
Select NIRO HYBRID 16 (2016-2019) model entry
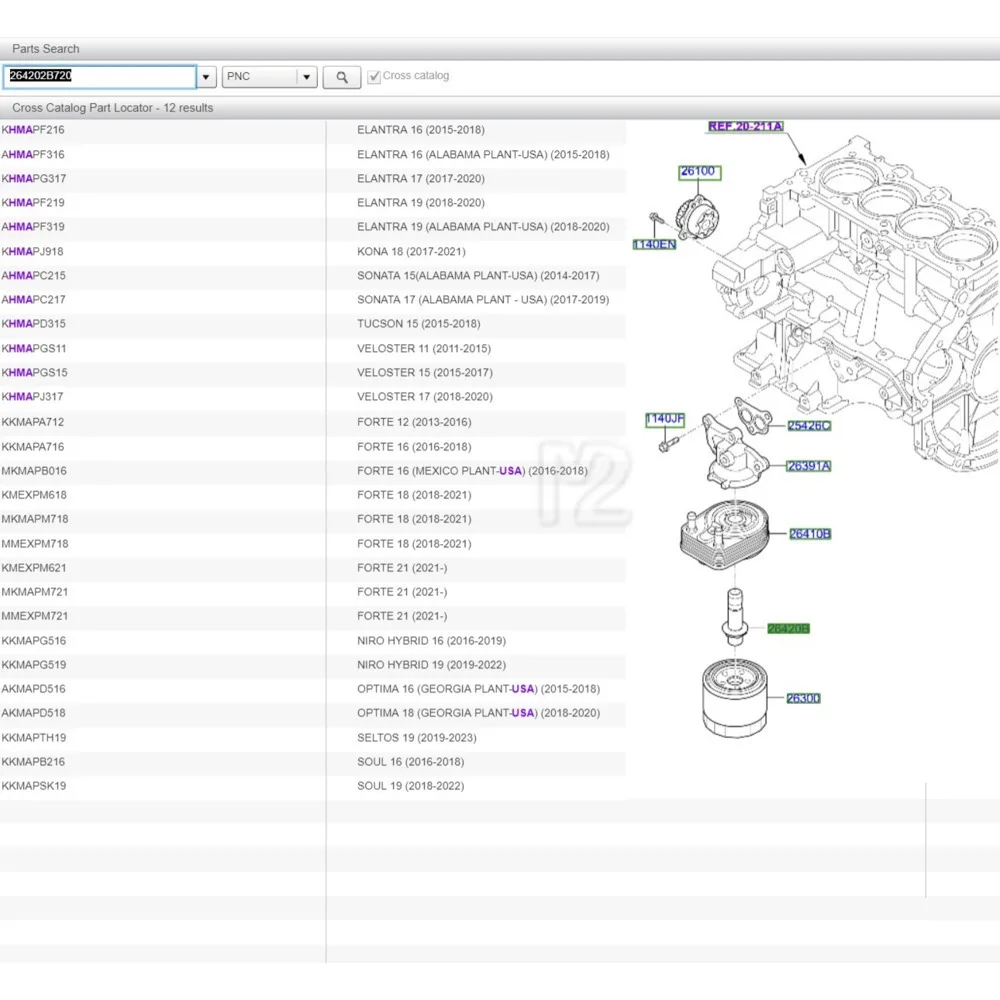coord(432,641)
